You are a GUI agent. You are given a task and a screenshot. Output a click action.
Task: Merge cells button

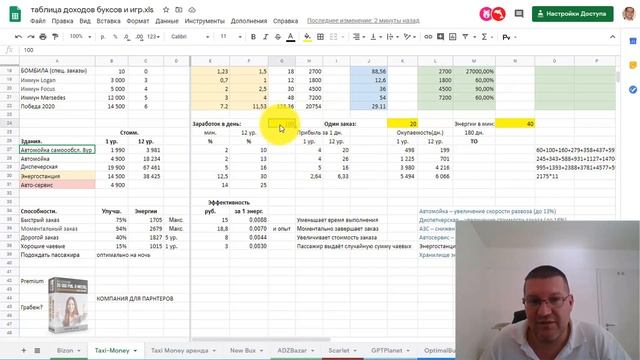(333, 37)
